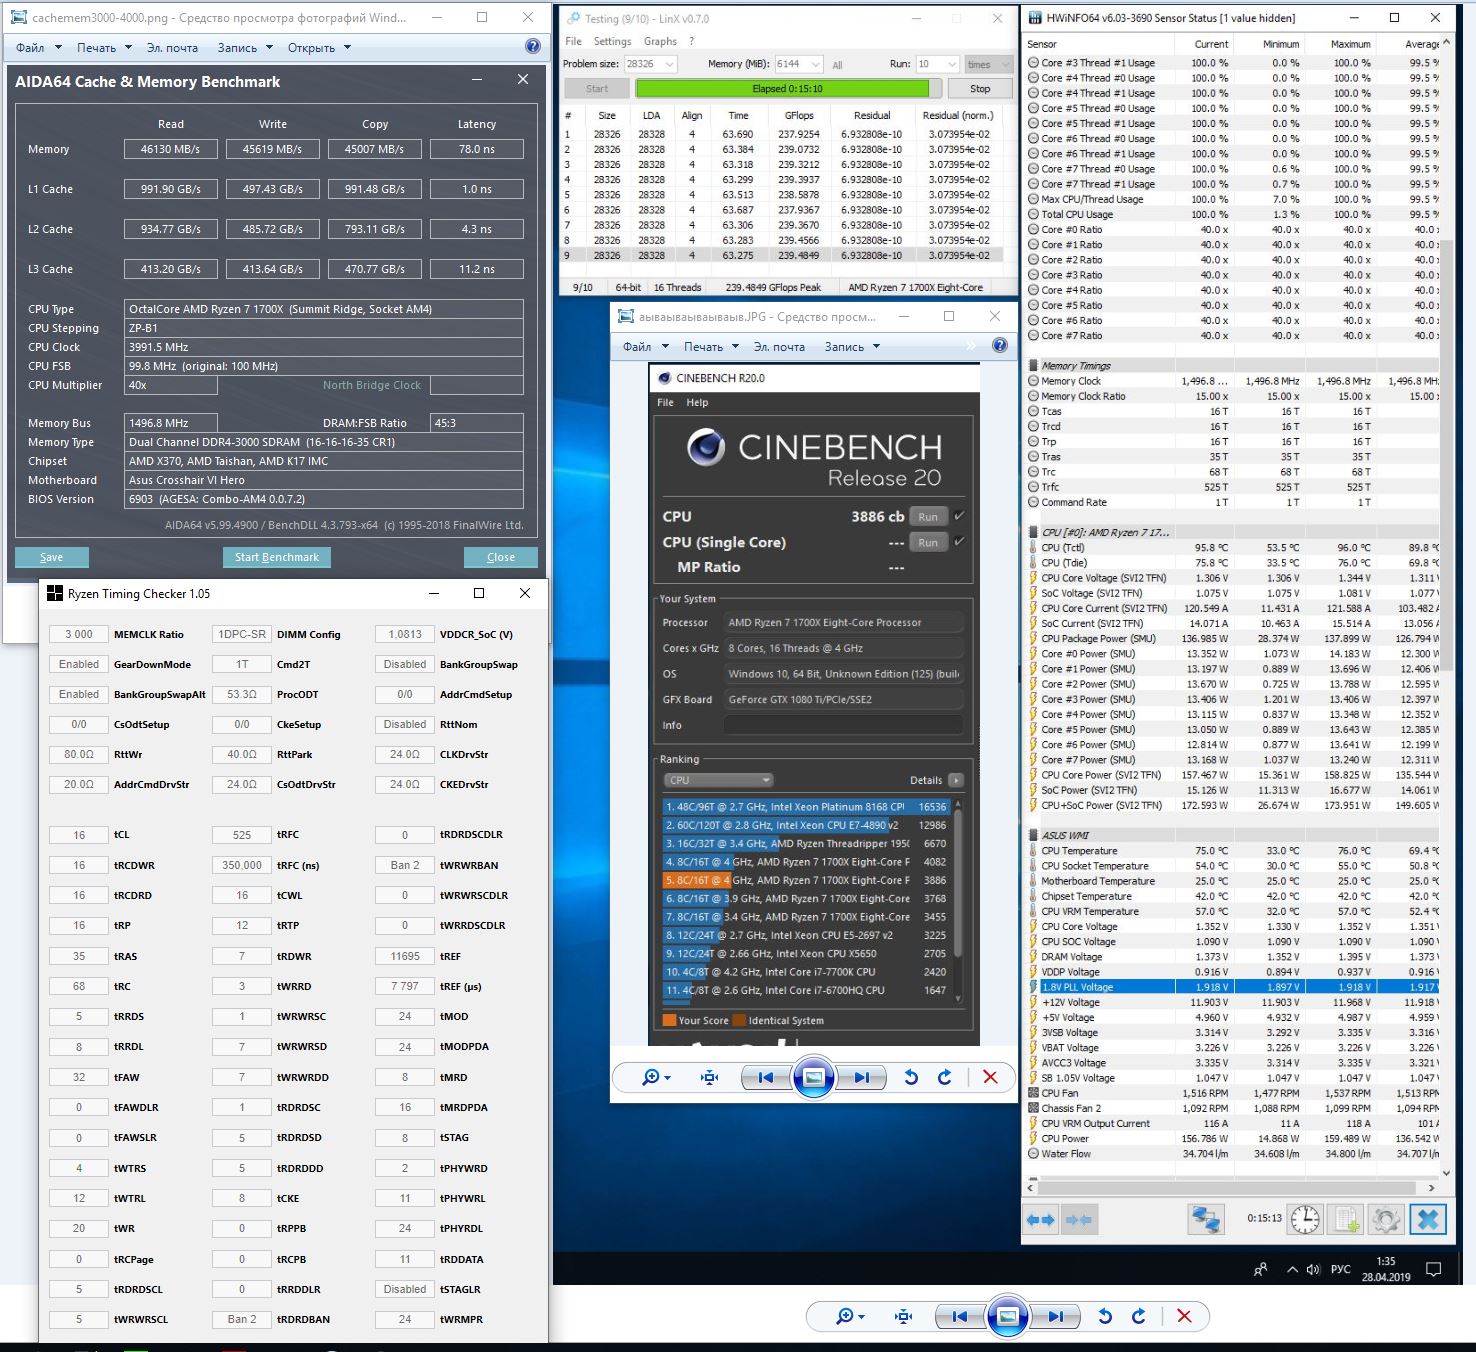This screenshot has width=1476, height=1352.
Task: Click HWiNFO horizontal scrollbar
Action: pos(1232,1188)
